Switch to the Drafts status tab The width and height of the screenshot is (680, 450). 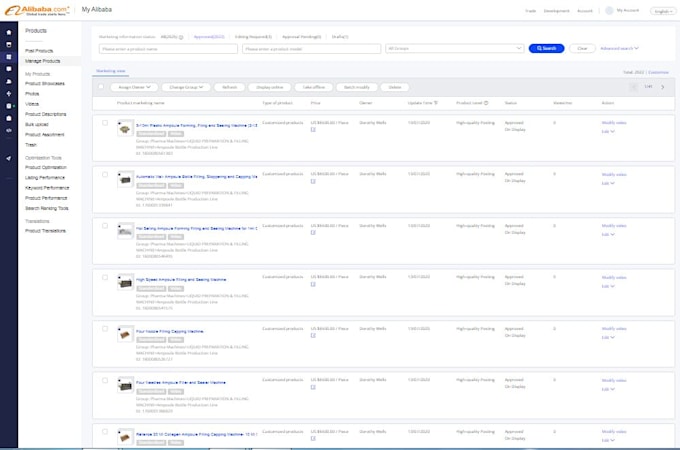tap(340, 37)
